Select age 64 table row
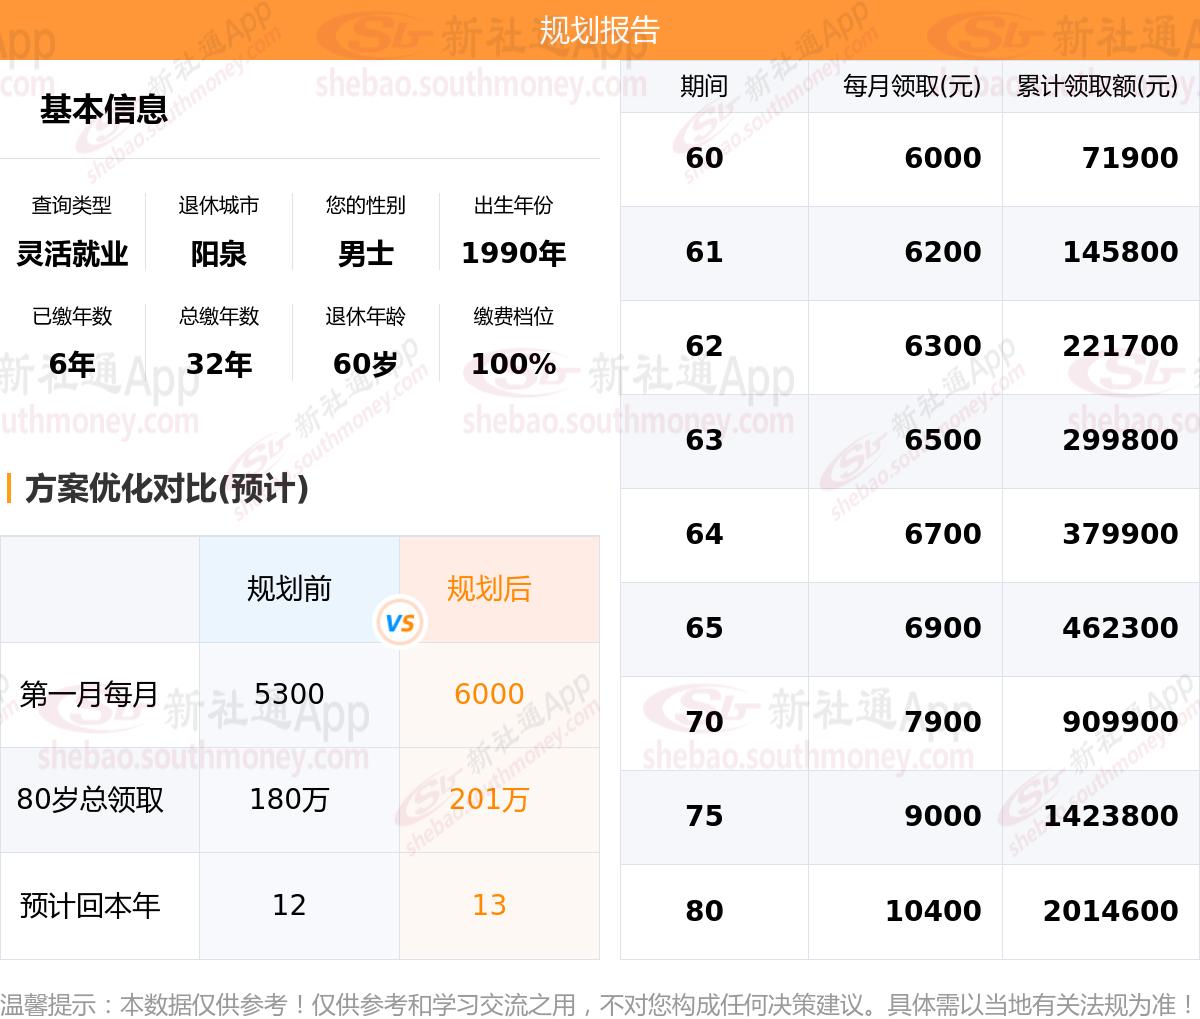Screen dimensions: 1200x1019 tap(910, 535)
